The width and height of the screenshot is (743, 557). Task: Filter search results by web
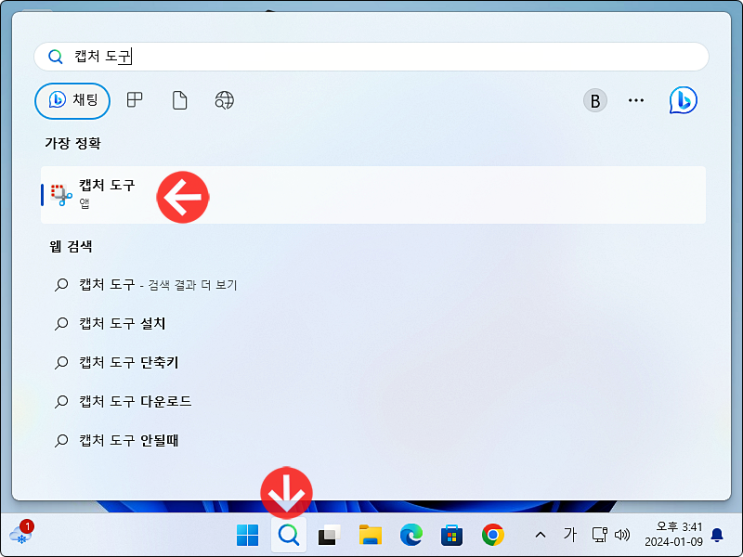(x=224, y=100)
